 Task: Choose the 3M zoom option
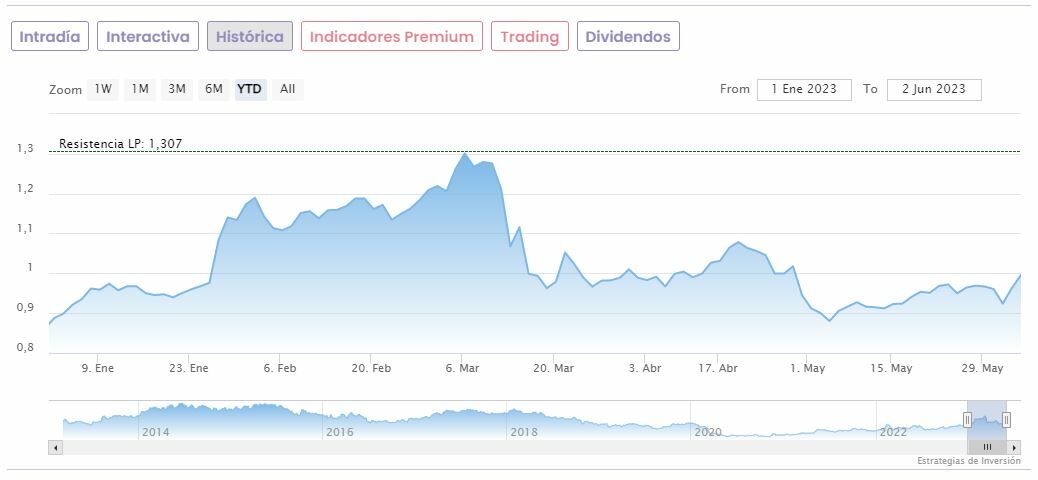coord(177,89)
